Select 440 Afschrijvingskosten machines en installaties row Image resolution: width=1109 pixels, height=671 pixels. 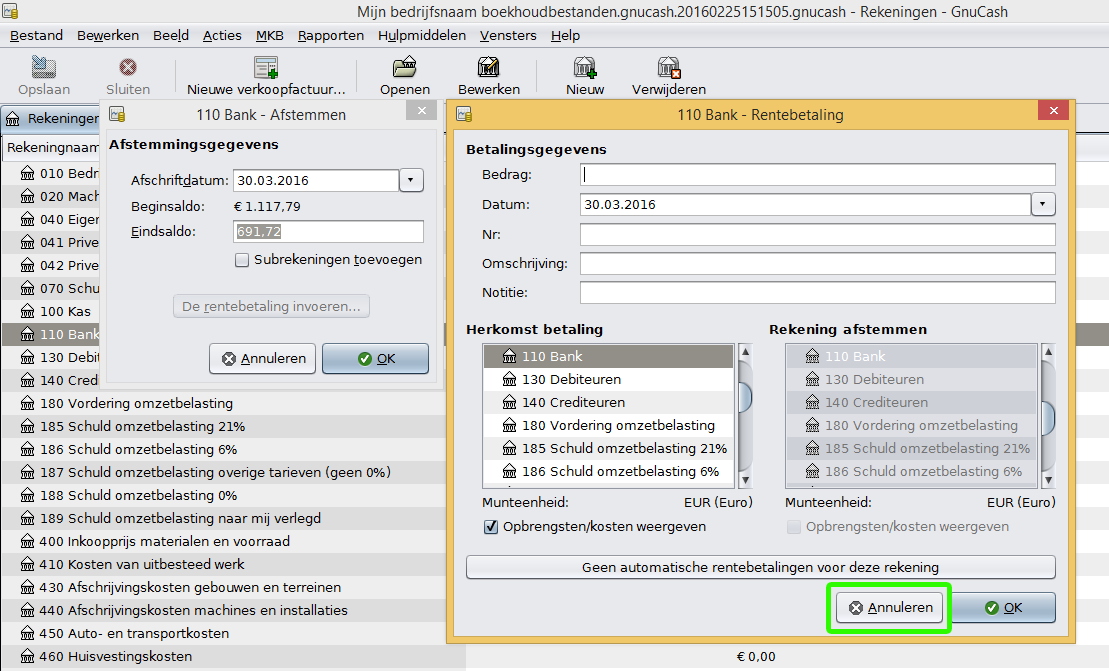[x=223, y=610]
